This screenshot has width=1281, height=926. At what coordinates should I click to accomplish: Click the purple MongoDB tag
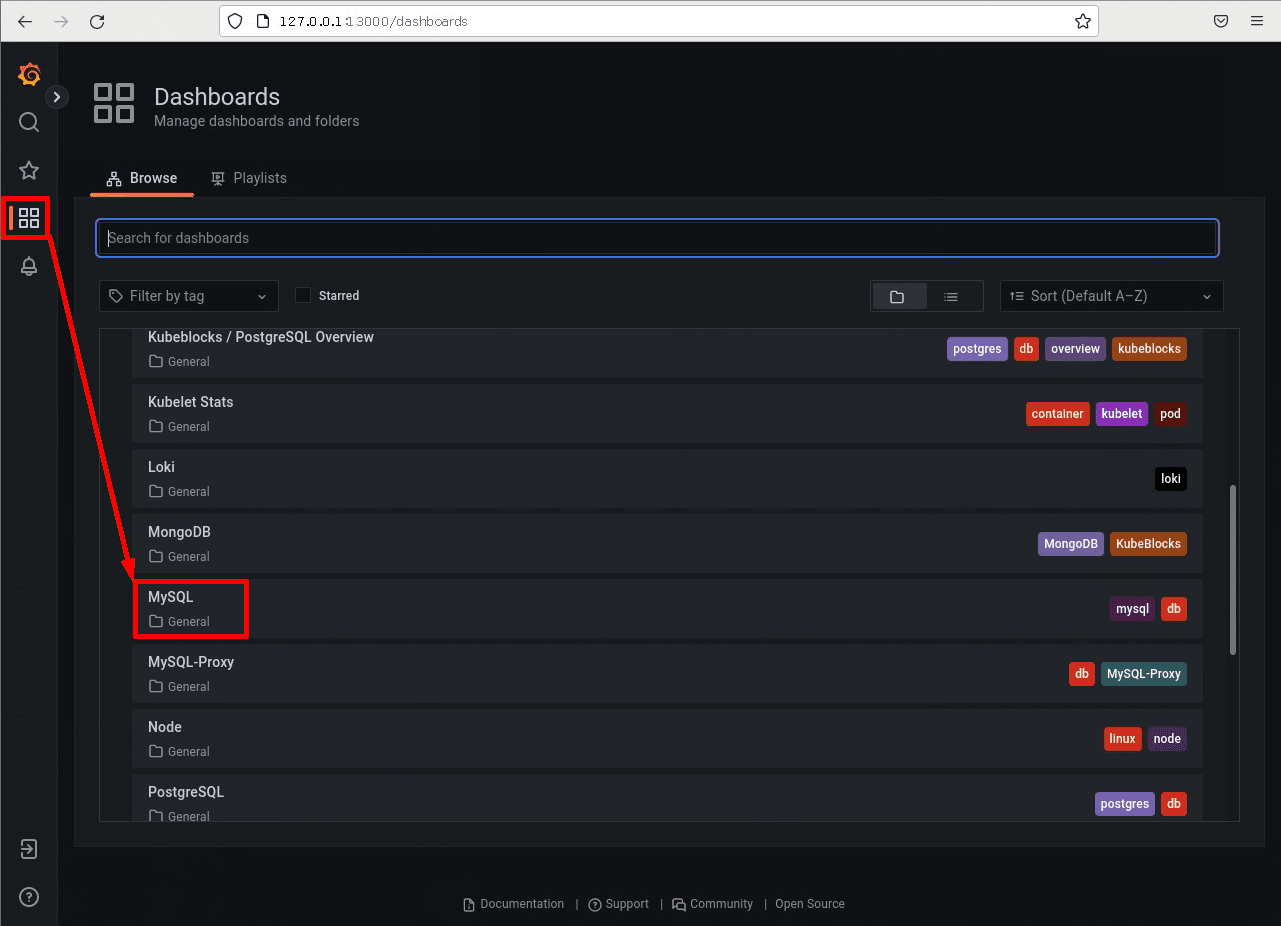click(x=1071, y=544)
